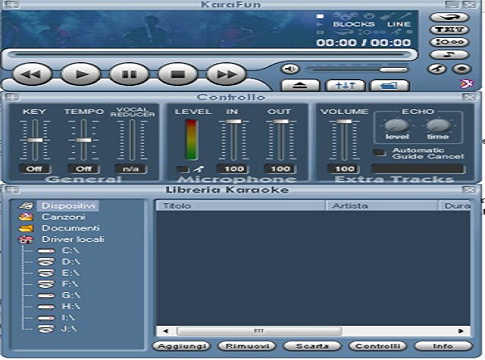Start playback with the Play button
The height and width of the screenshot is (360, 485).
pos(81,74)
